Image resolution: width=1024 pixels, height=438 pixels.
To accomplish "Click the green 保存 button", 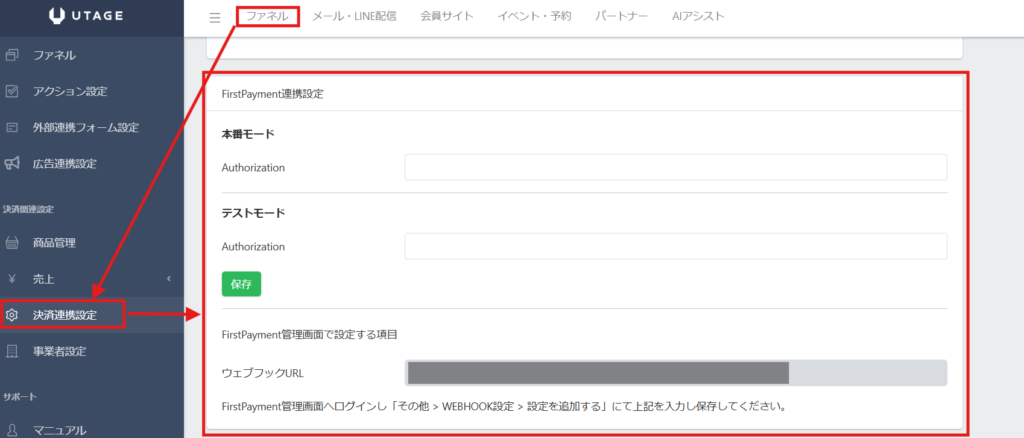I will click(241, 284).
